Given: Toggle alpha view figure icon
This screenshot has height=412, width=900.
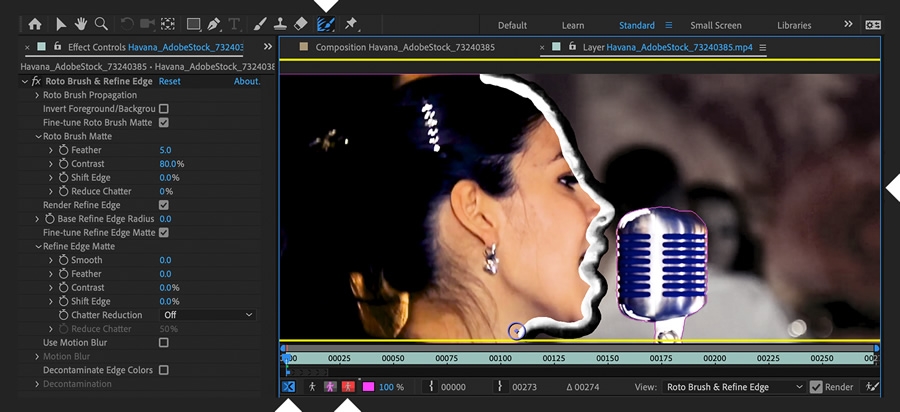Looking at the screenshot, I should (312, 387).
